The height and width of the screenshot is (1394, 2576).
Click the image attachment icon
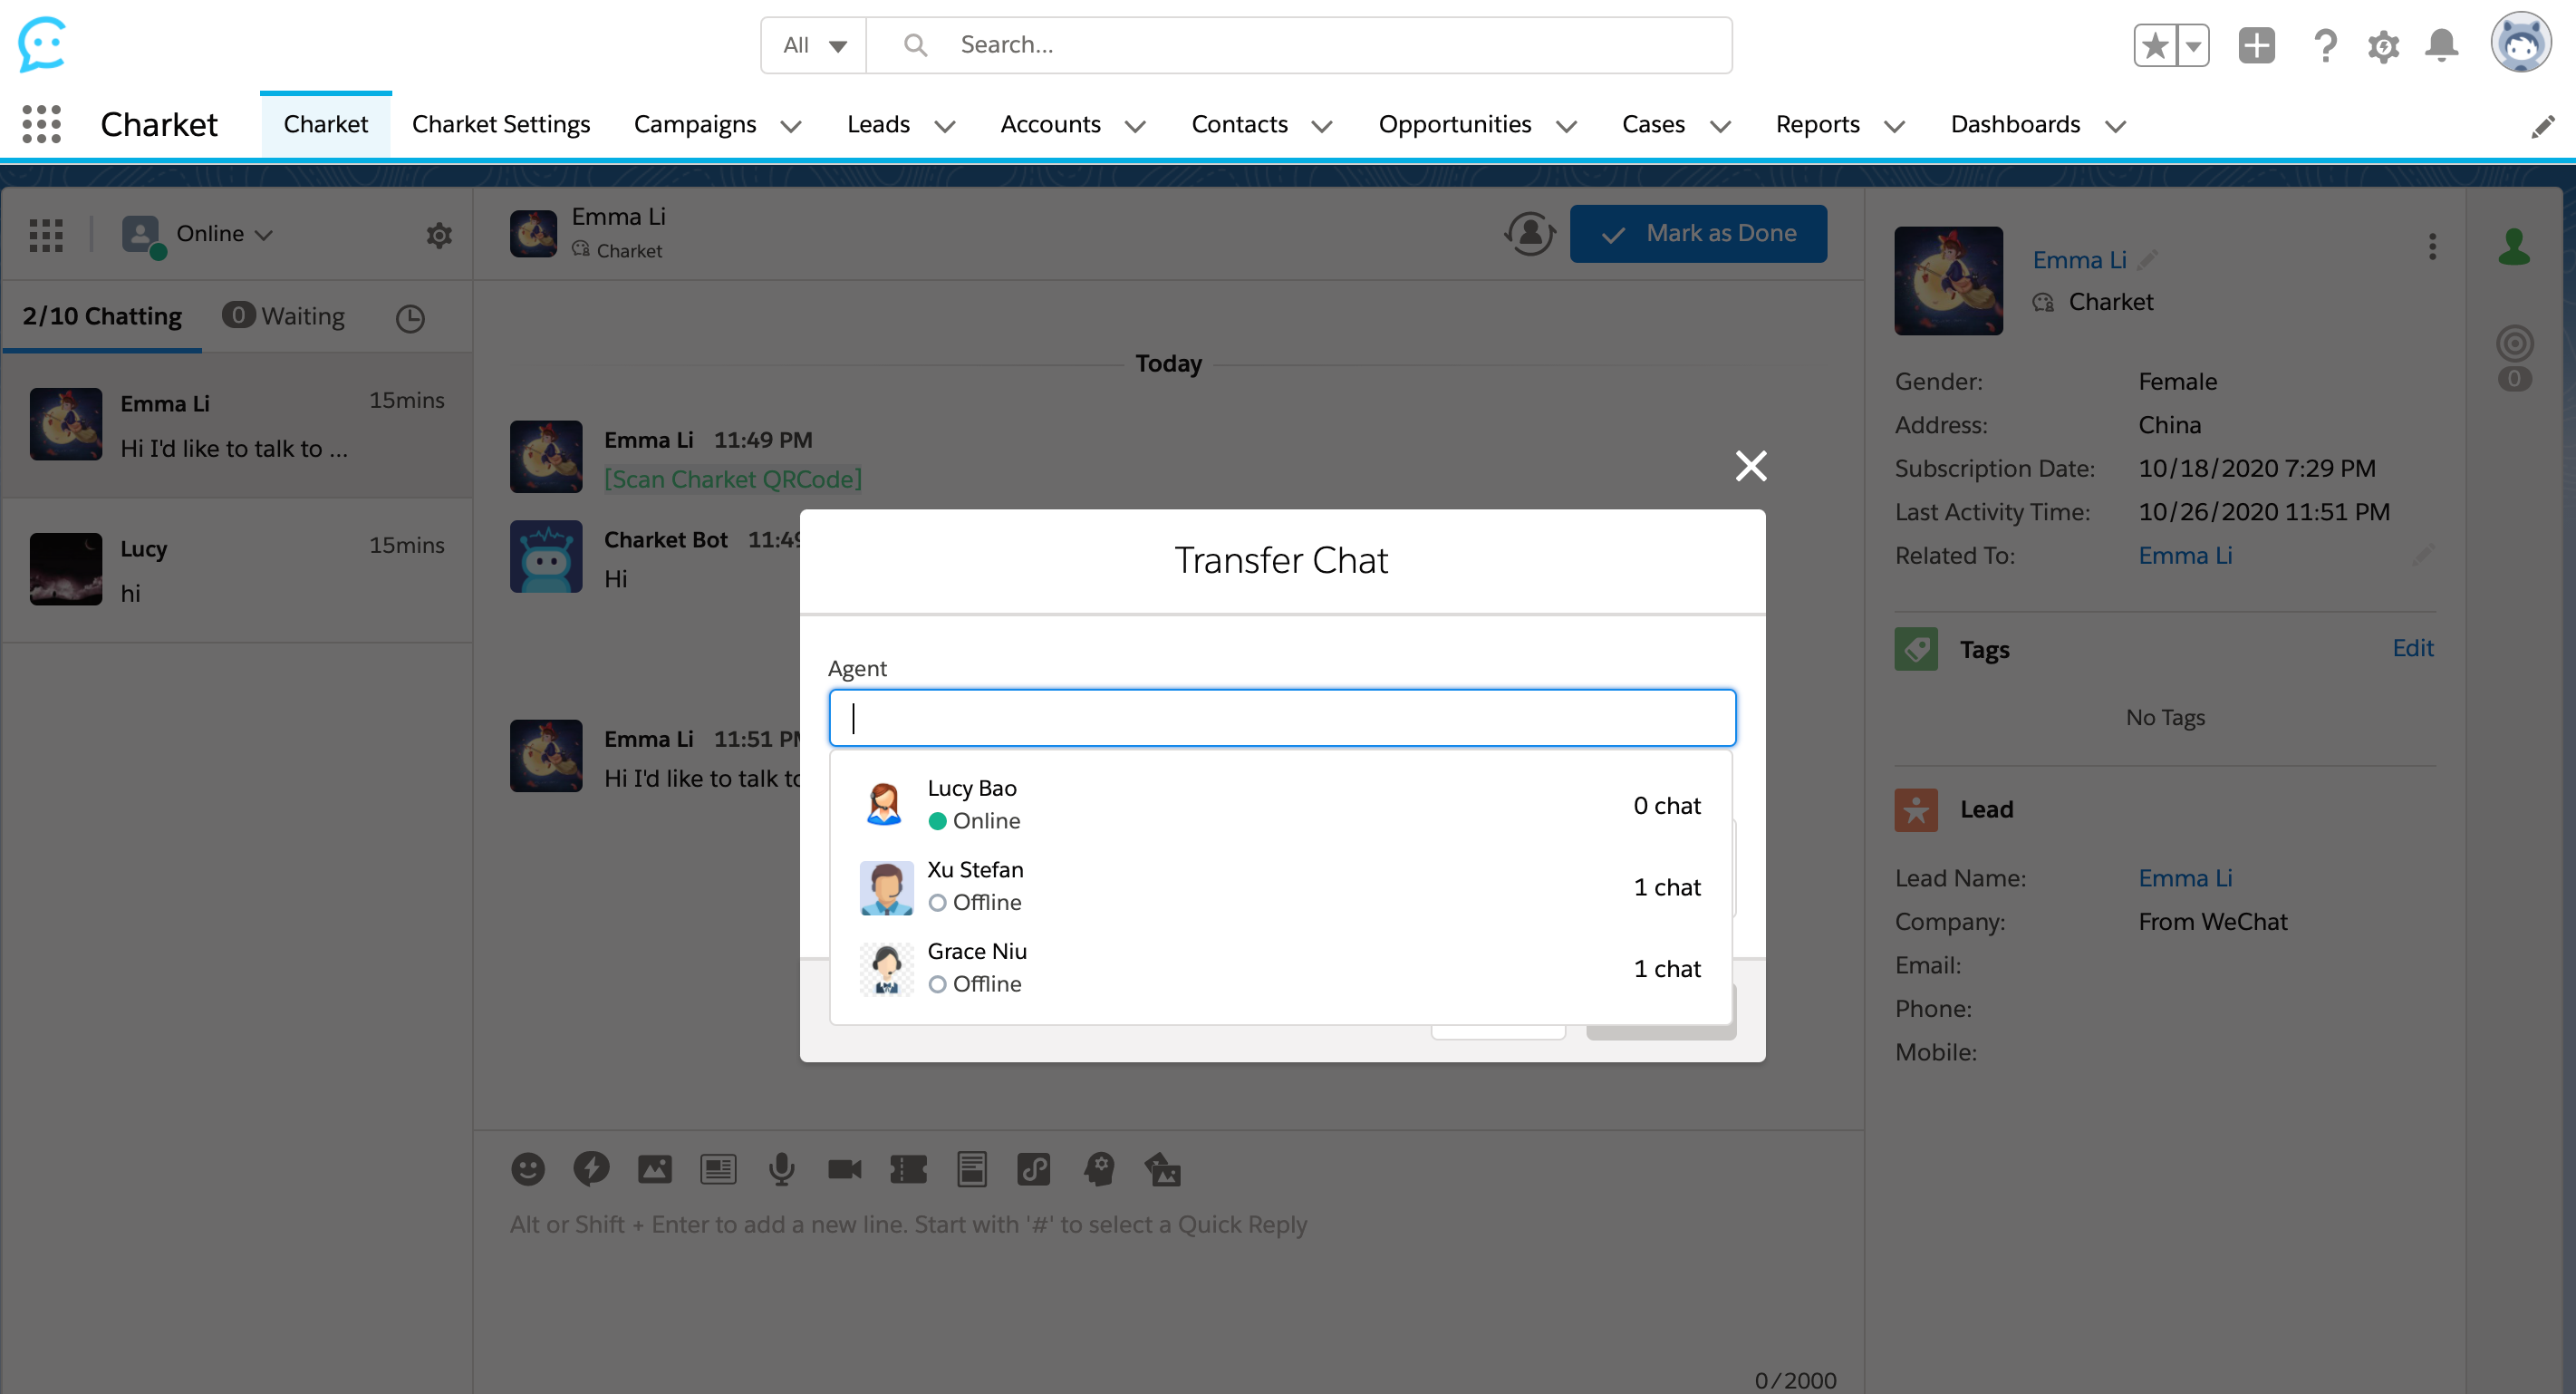tap(655, 1168)
